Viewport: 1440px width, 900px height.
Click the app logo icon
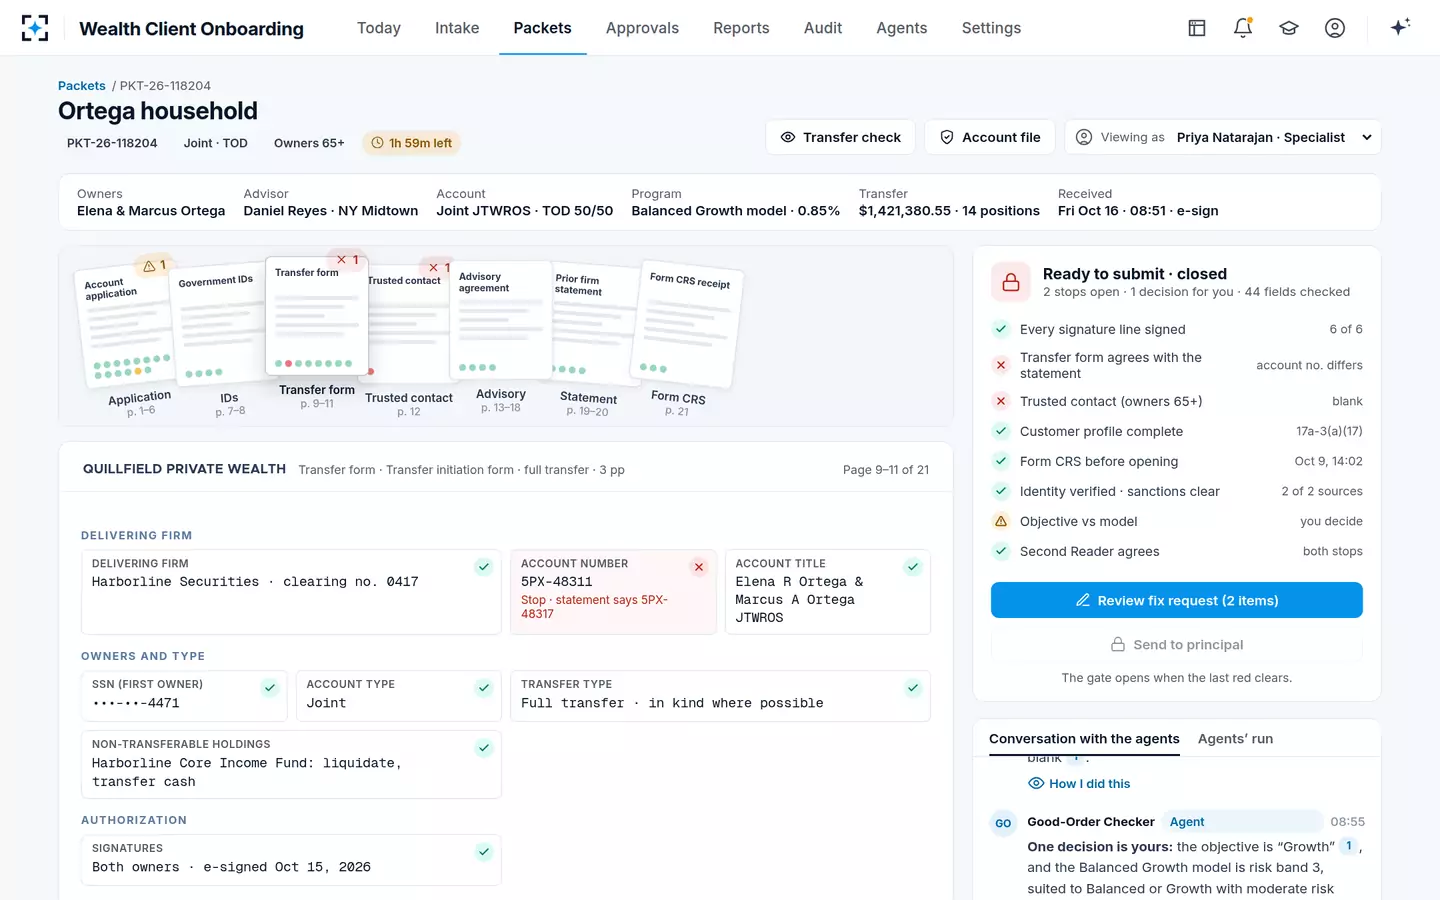click(35, 28)
